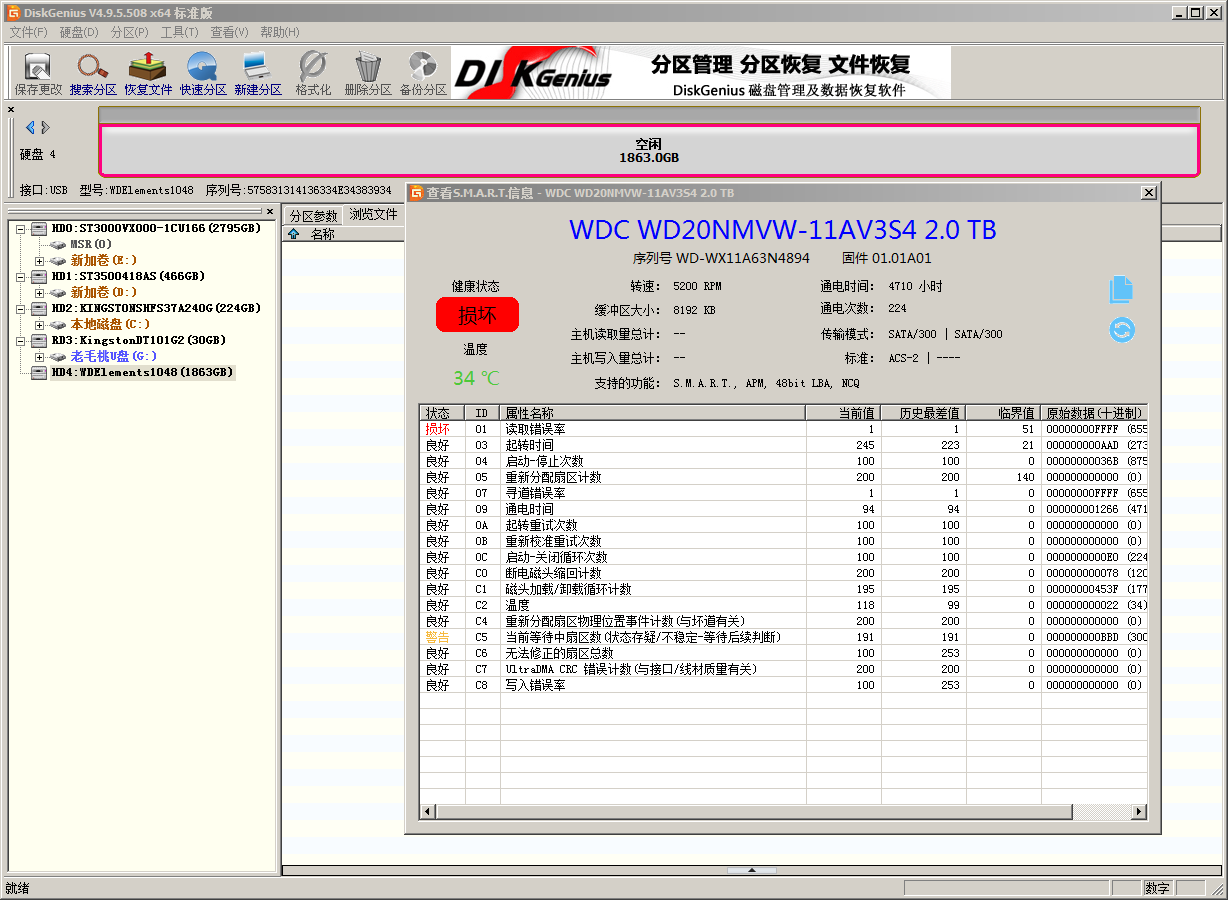This screenshot has height=900, width=1228.
Task: Click the 删除分区 delete partition icon
Action: (366, 71)
